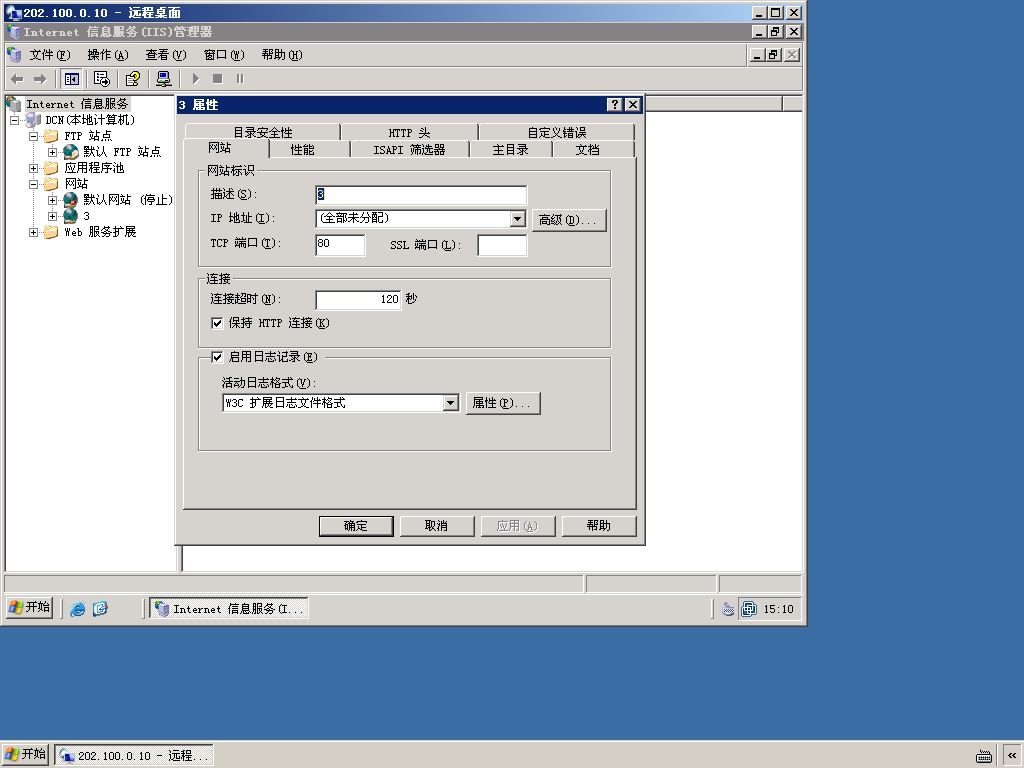
Task: Open the 窗口(W) menu
Action: point(224,55)
